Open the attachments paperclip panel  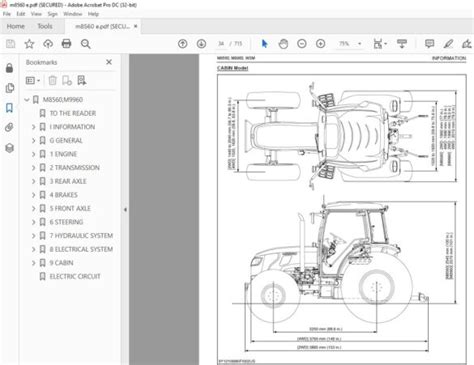10,128
